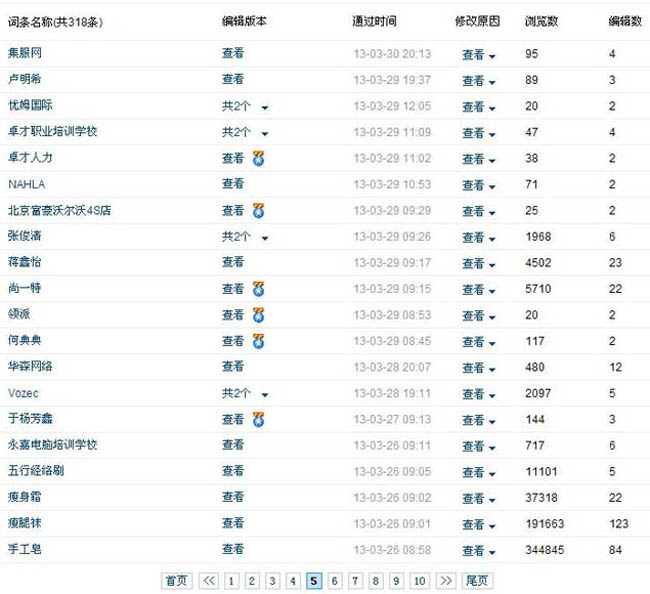Click the medal icon beside 北京富泰沃尔沃4S店

pos(258,210)
